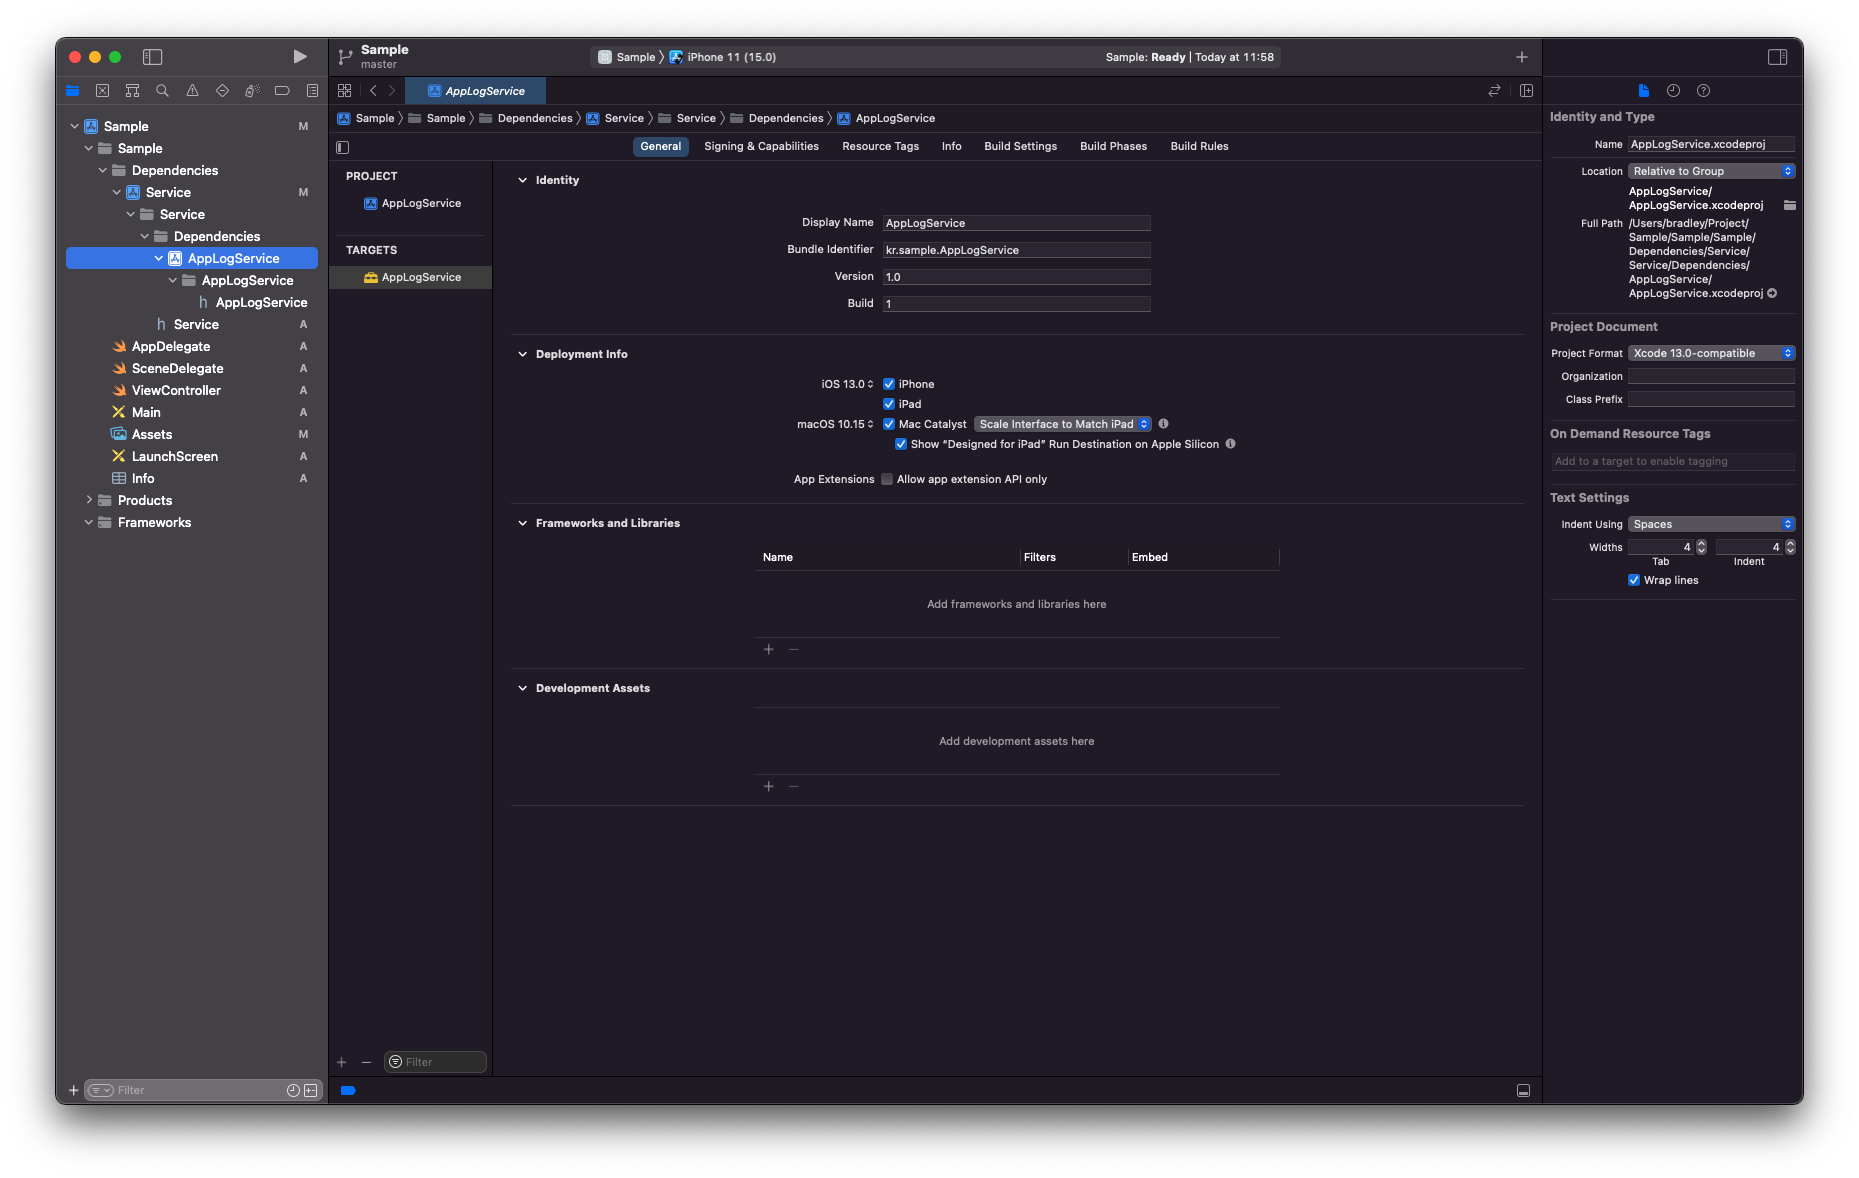Switch to Resource Tags tab
The width and height of the screenshot is (1859, 1178).
[880, 146]
